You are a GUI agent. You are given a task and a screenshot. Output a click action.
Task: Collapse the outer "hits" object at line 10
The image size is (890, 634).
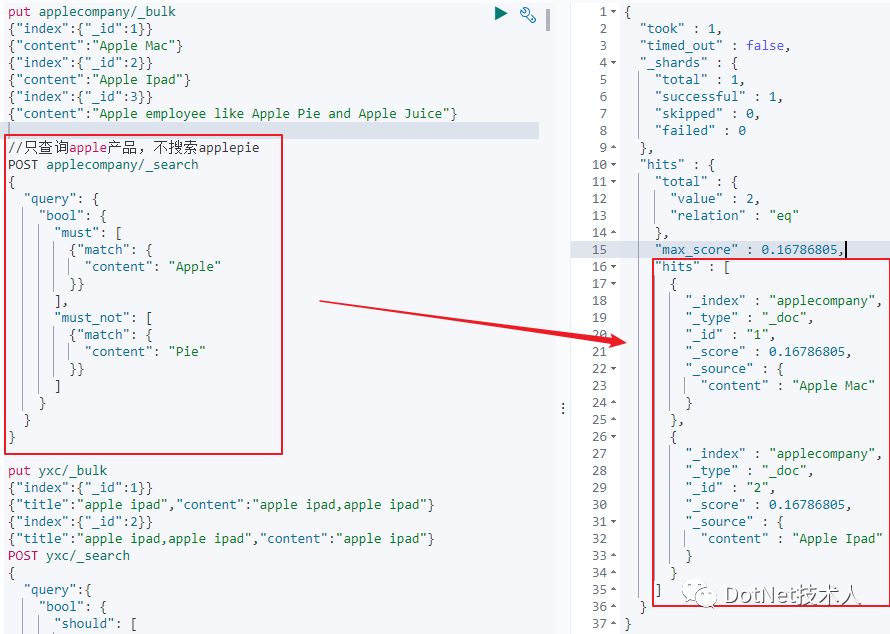click(x=614, y=165)
